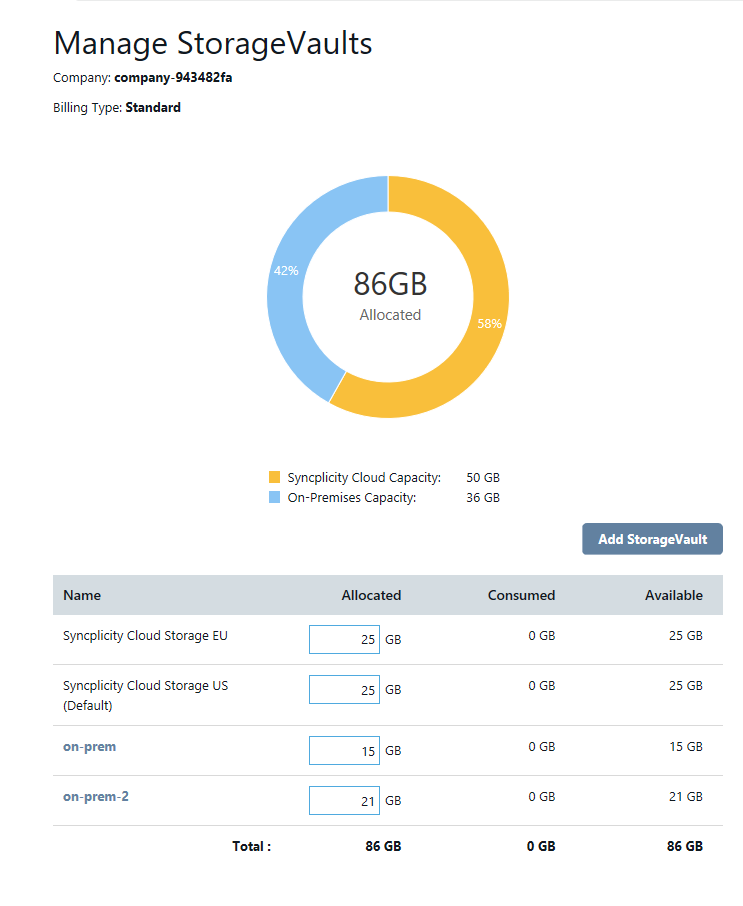743x906 pixels.
Task: Click the Syncplicity Cloud Storage EU row name
Action: click(x=145, y=636)
